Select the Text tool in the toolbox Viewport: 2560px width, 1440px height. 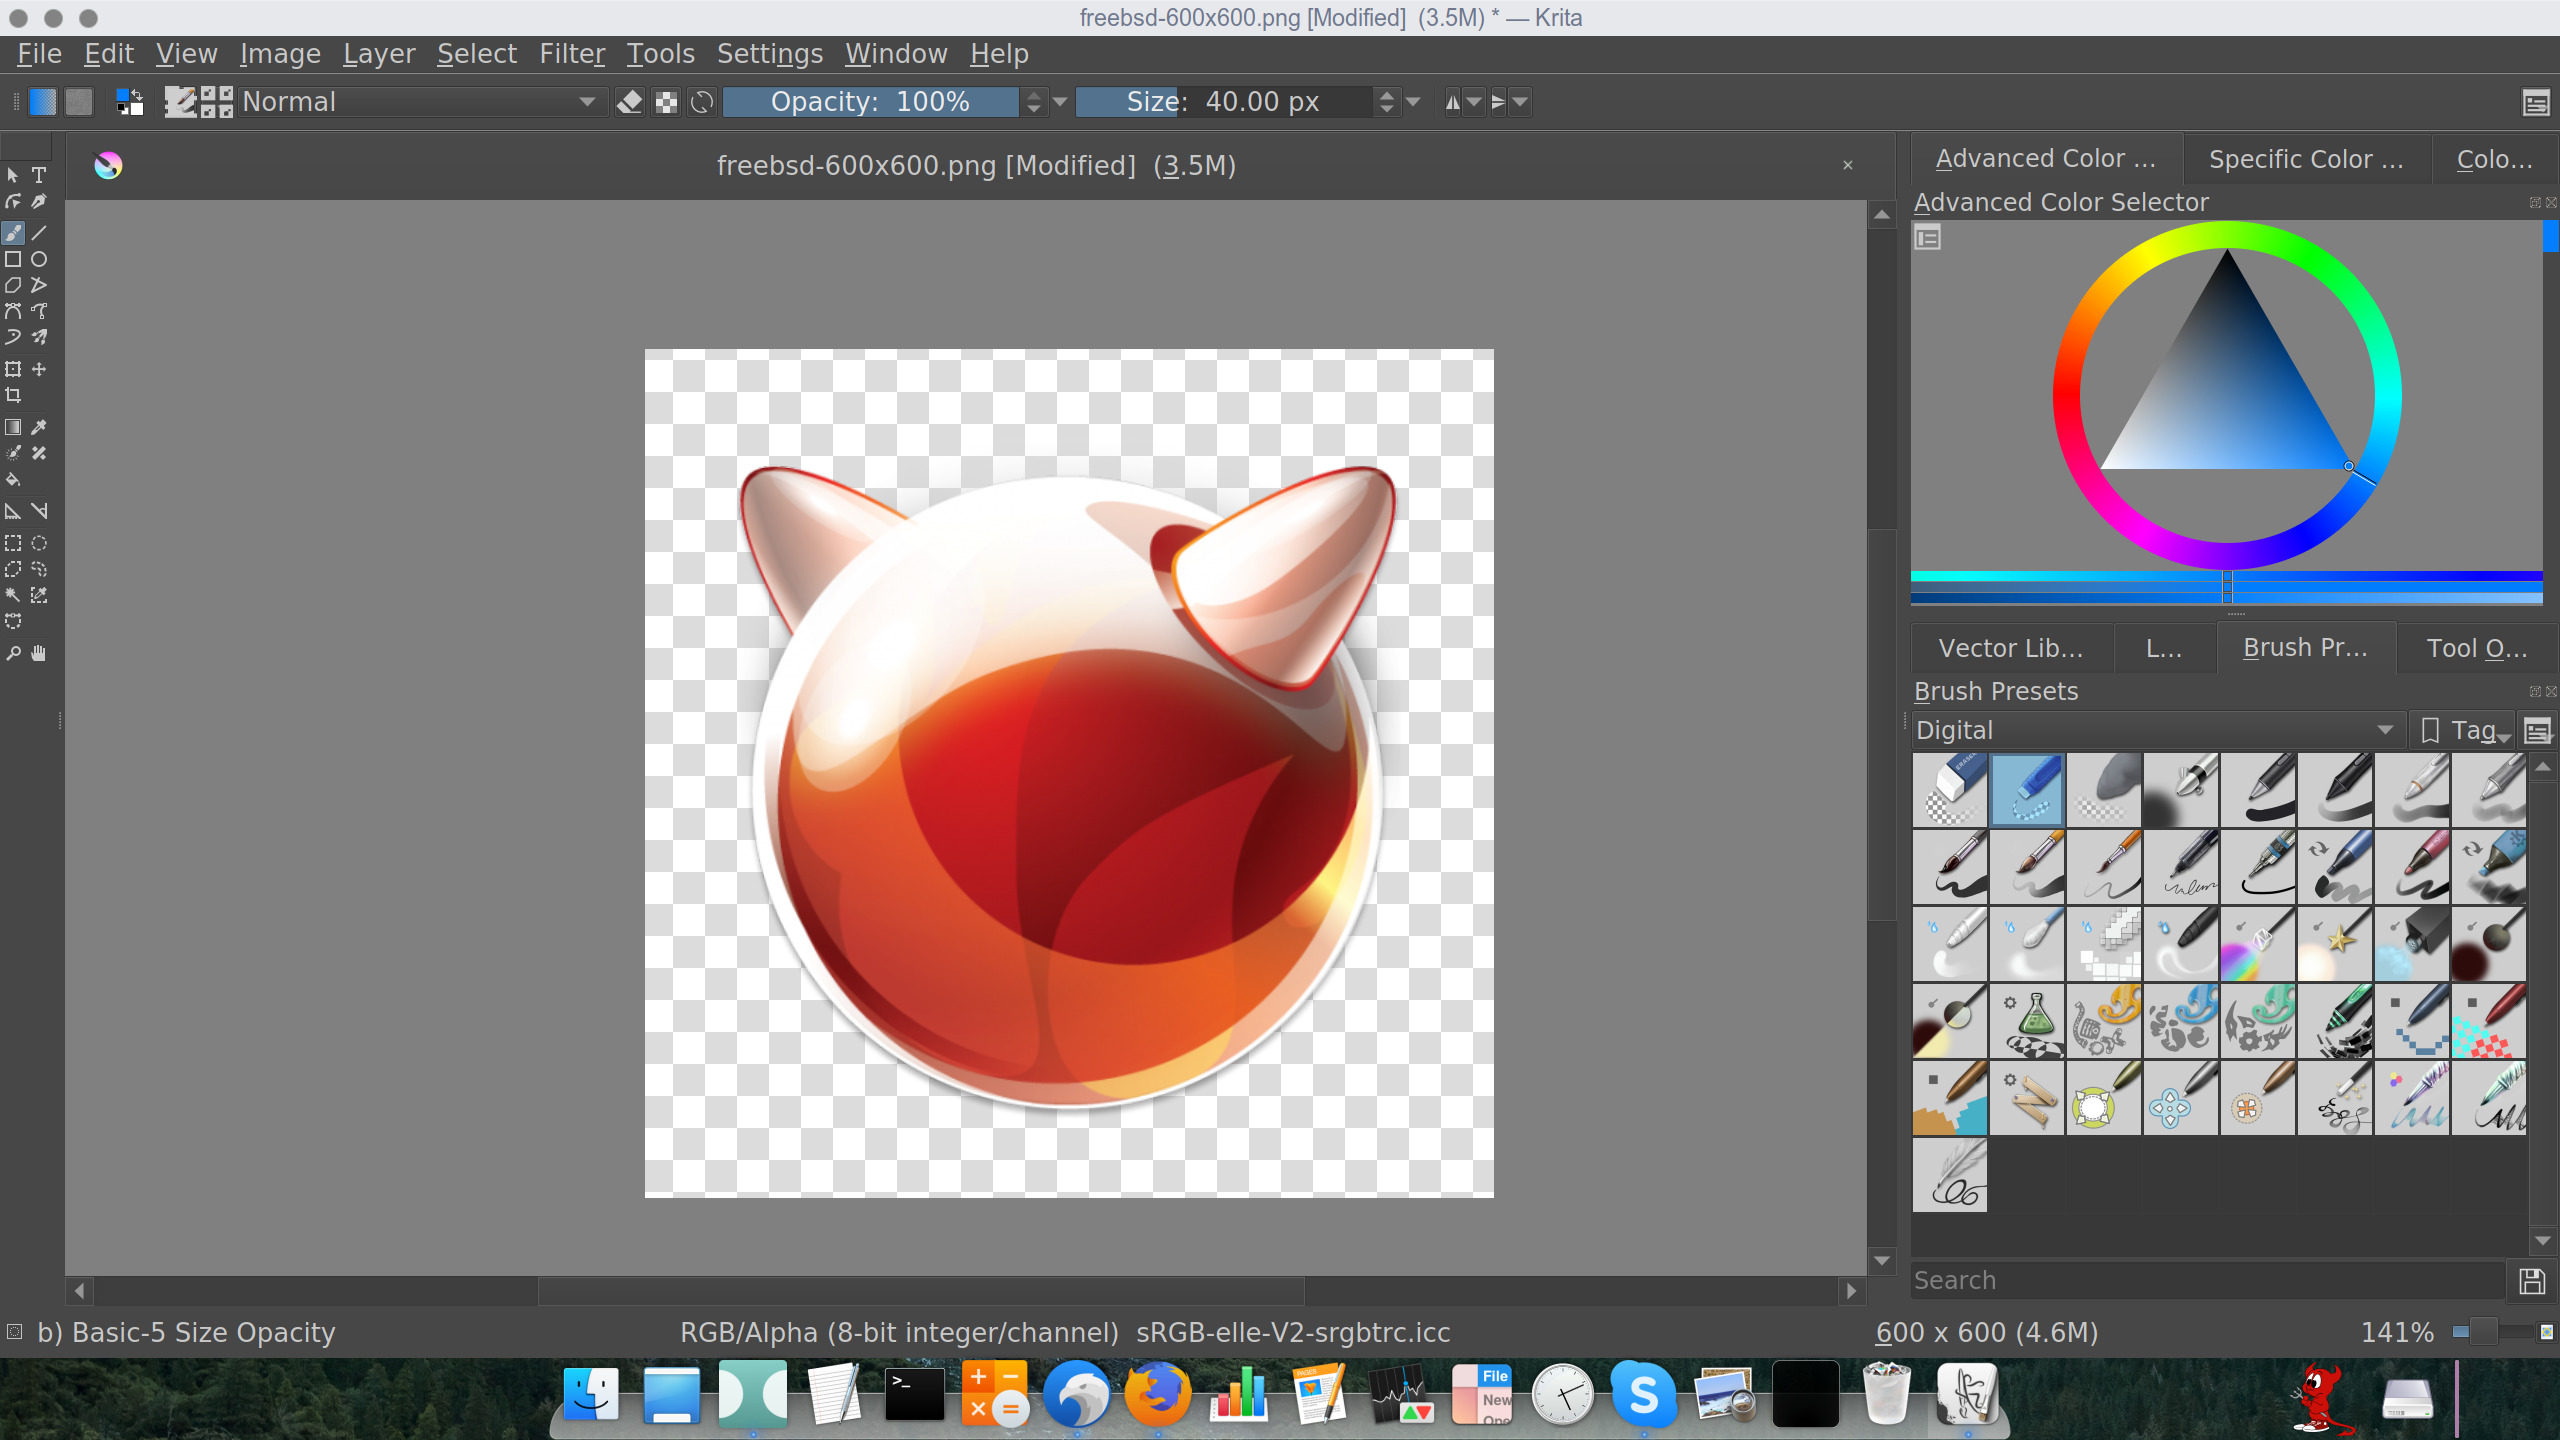(39, 175)
